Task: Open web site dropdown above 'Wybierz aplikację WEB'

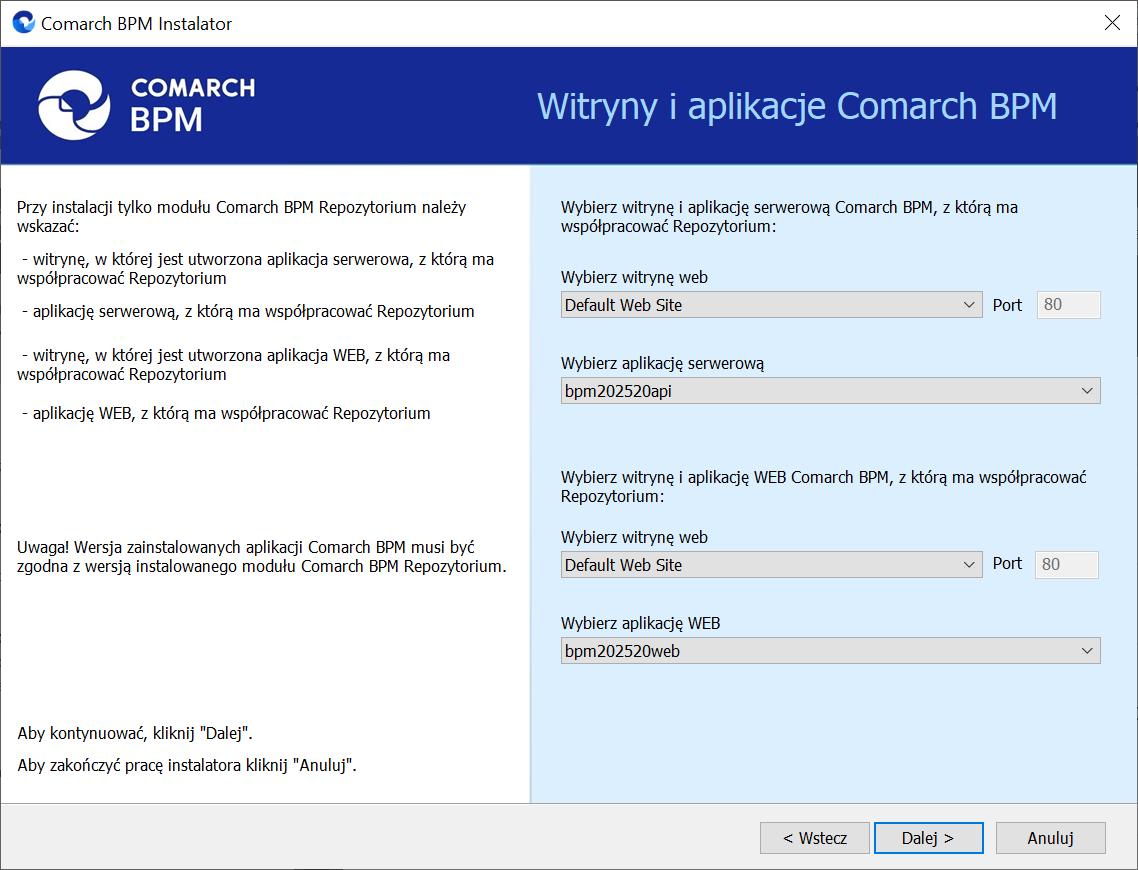Action: [x=771, y=565]
